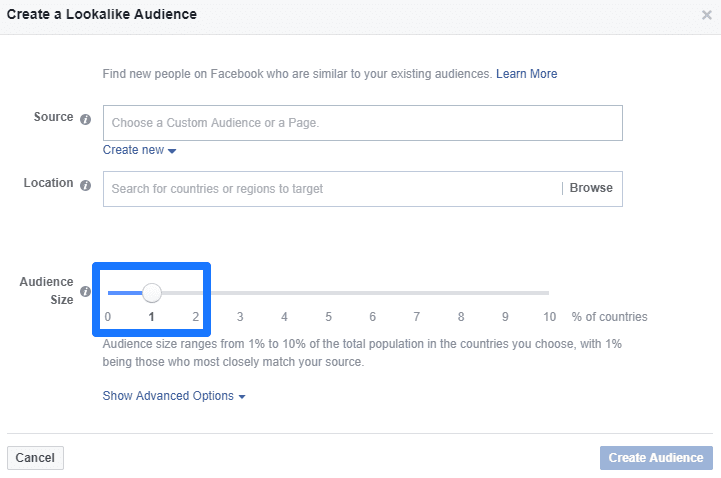Click the Browse locations button
721x478 pixels.
click(591, 188)
